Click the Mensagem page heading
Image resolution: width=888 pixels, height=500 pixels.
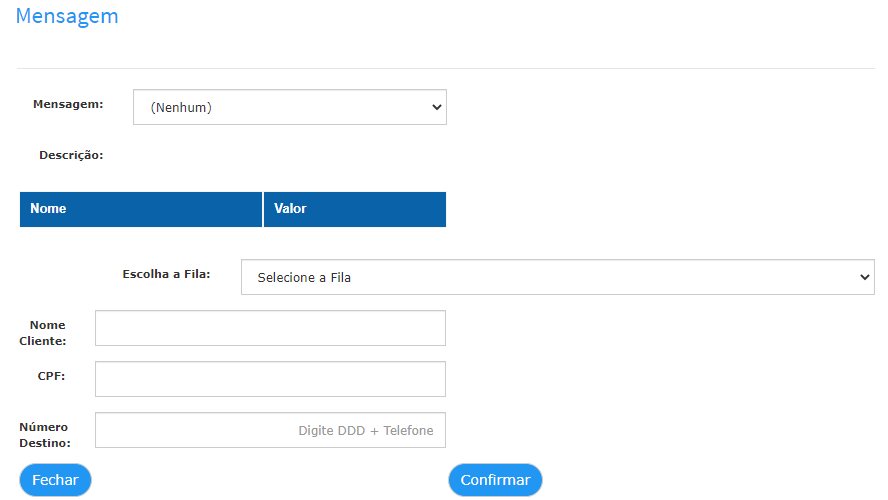[x=67, y=16]
